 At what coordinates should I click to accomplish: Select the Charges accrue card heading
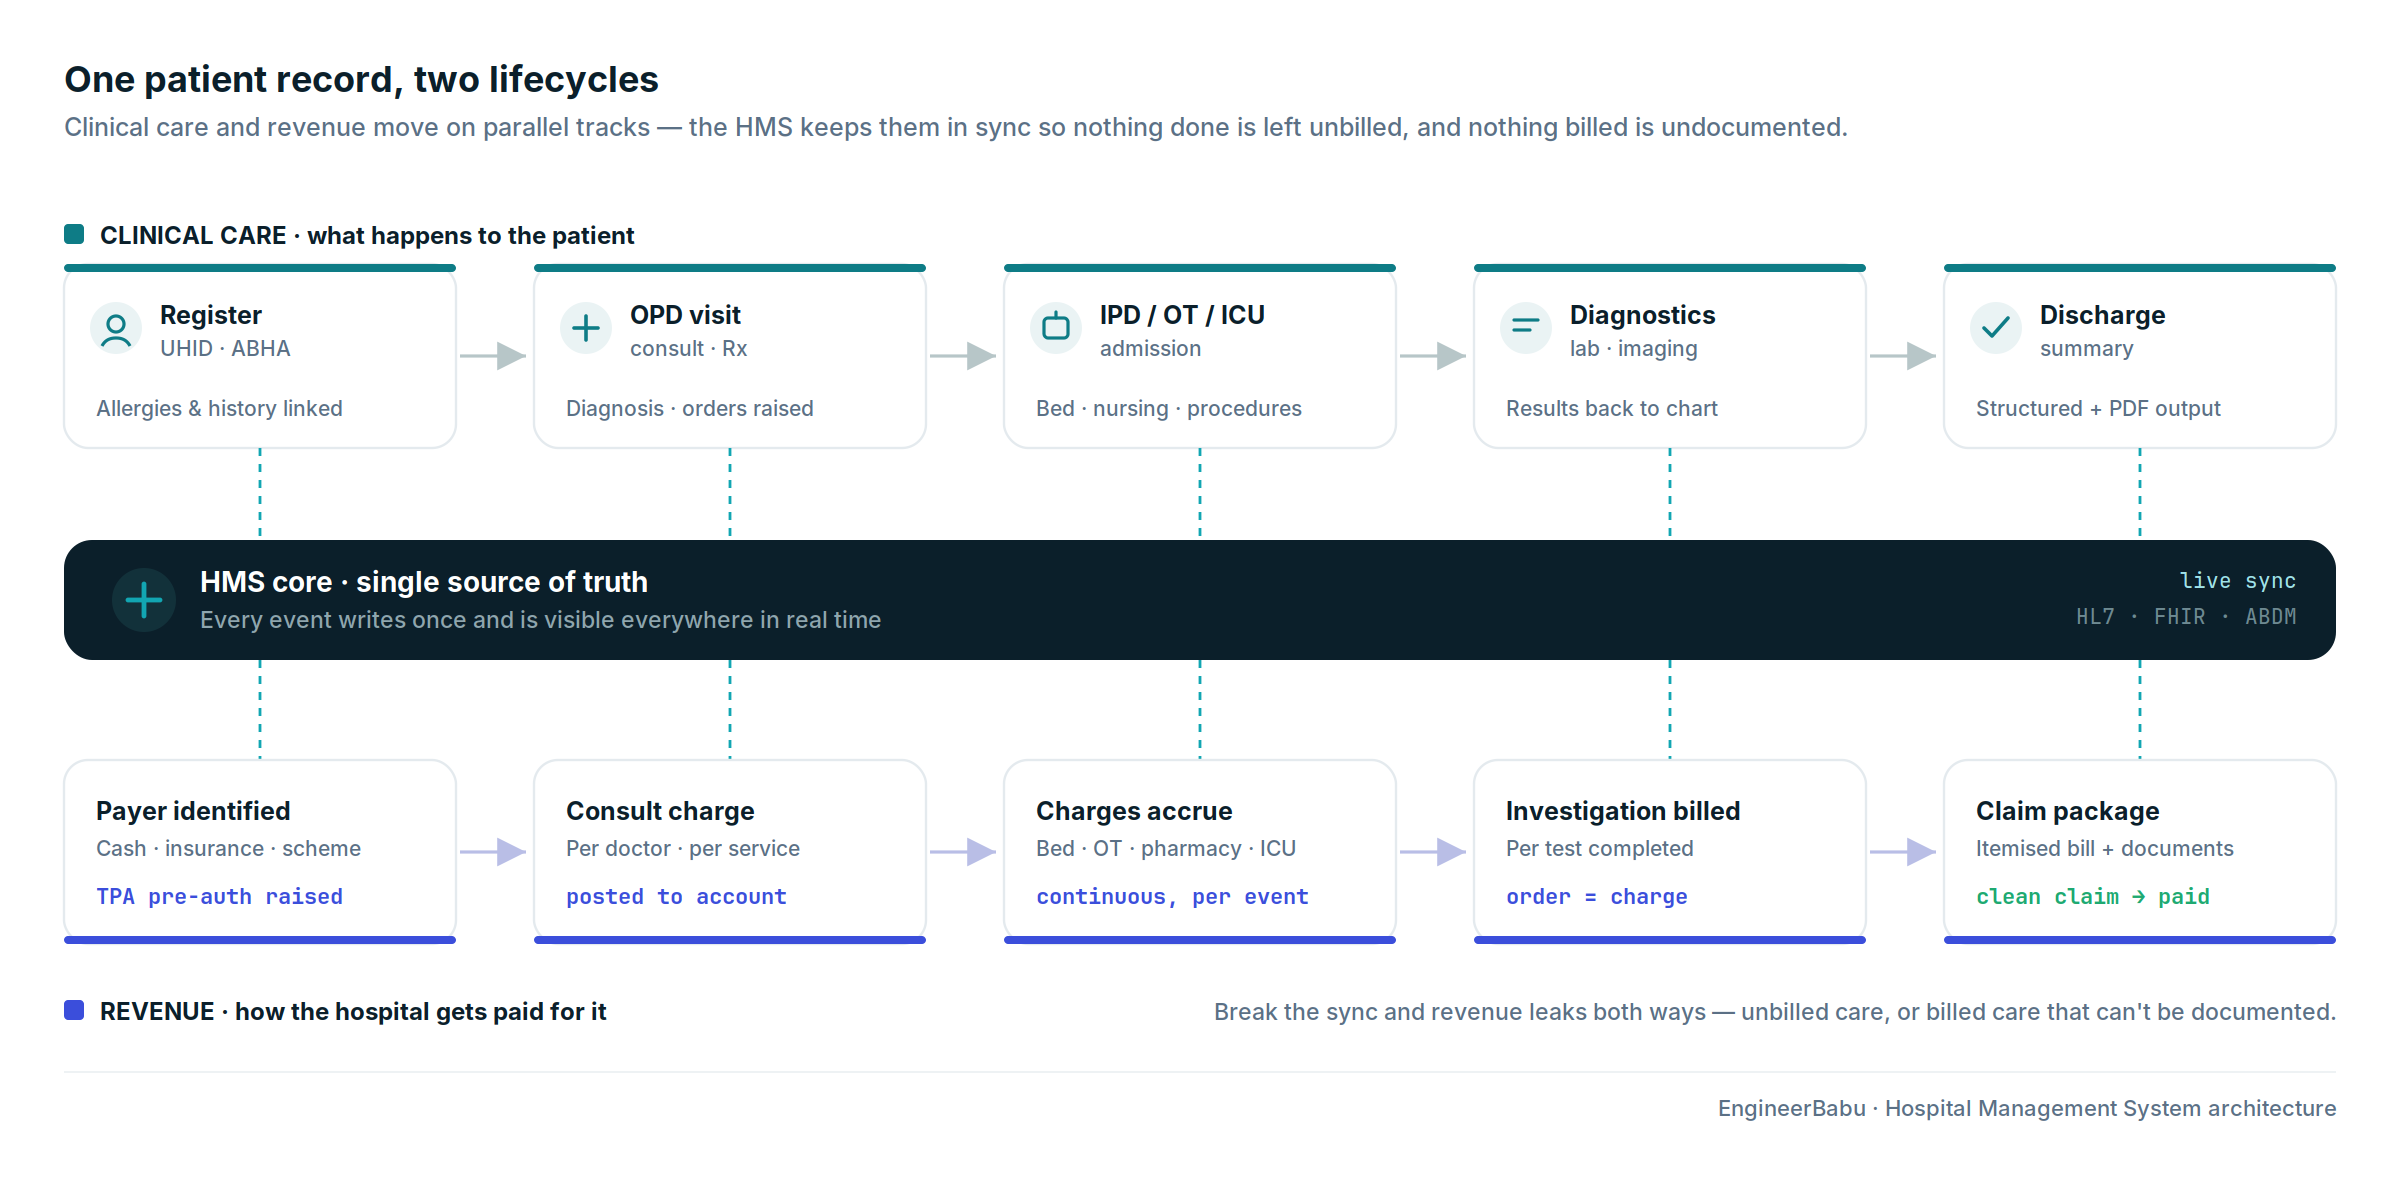pos(1134,811)
